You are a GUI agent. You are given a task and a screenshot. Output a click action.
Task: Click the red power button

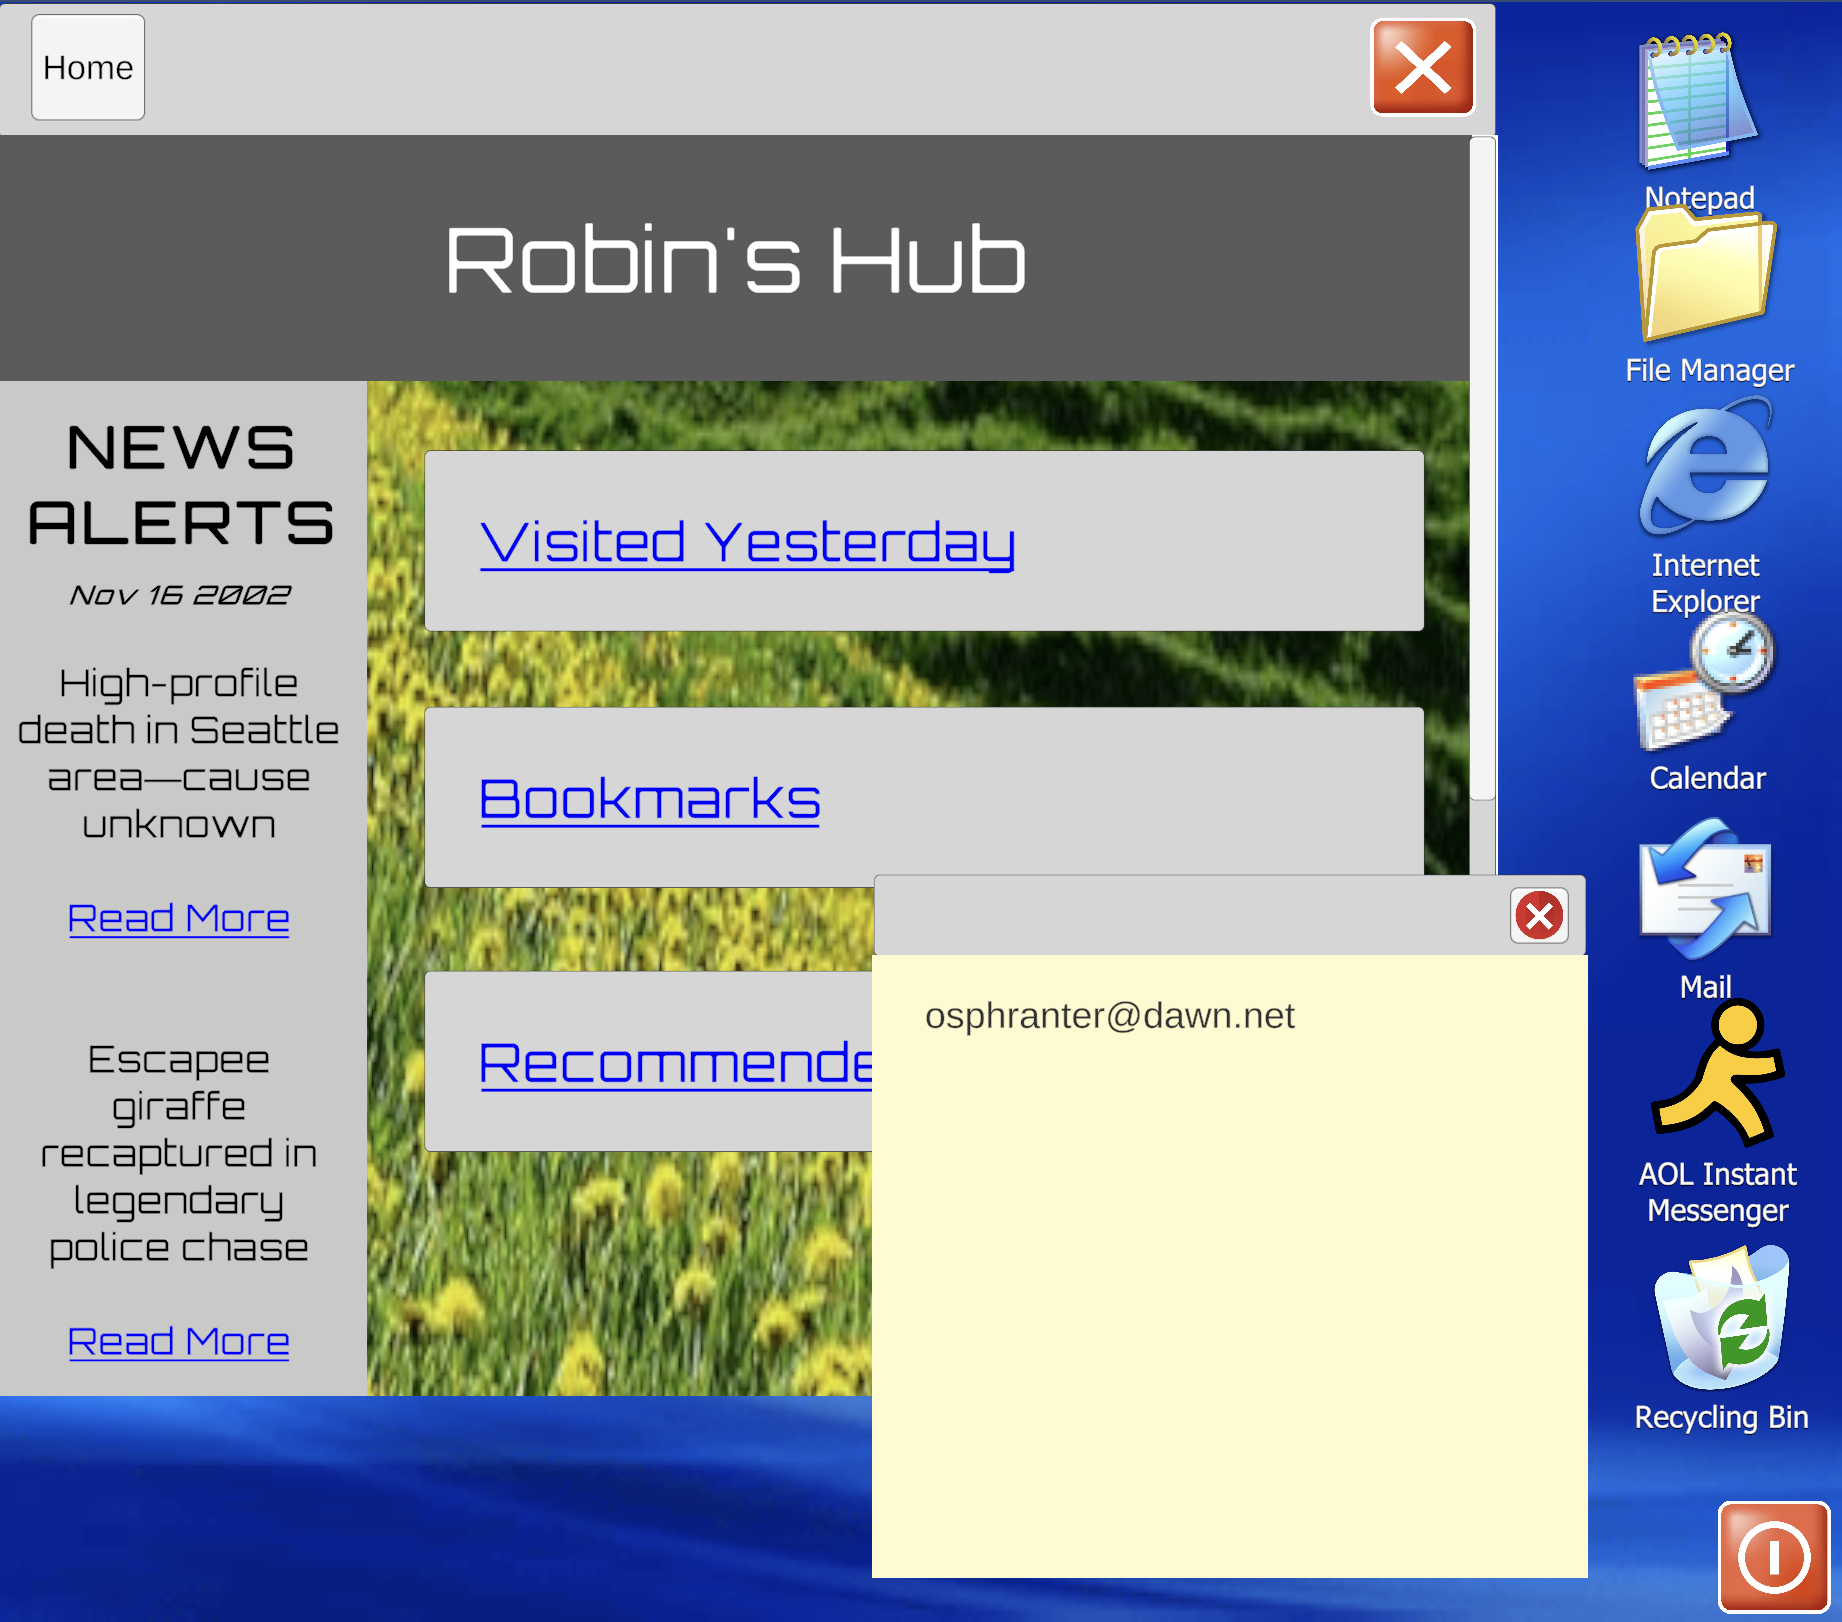tap(1773, 1557)
